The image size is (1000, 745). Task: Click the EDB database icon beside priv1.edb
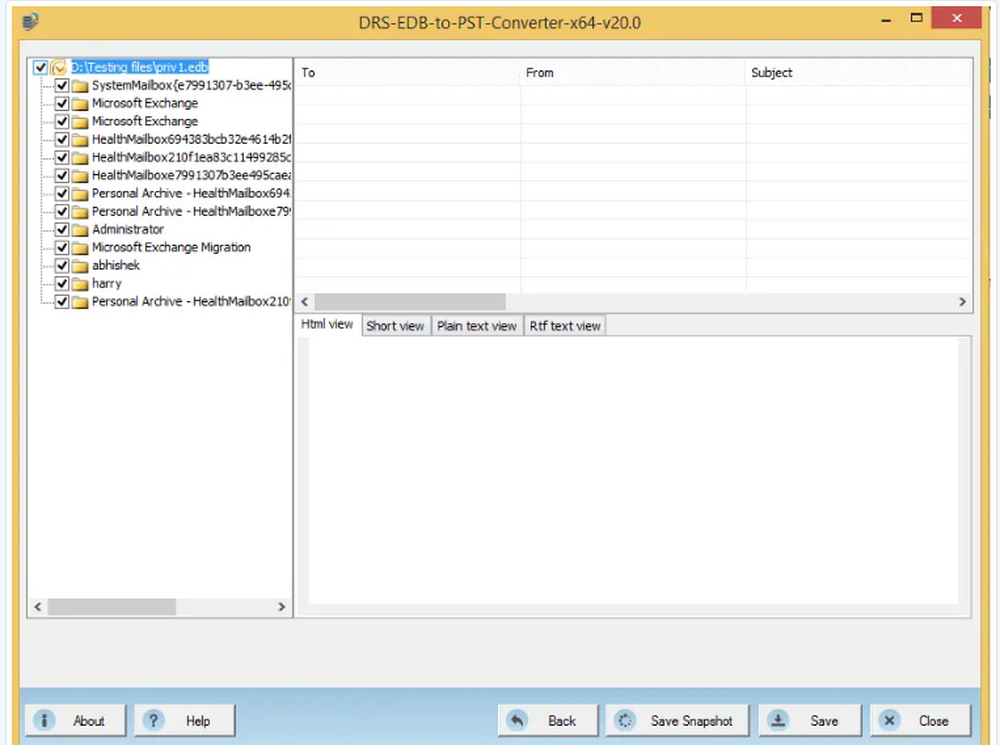tap(59, 67)
